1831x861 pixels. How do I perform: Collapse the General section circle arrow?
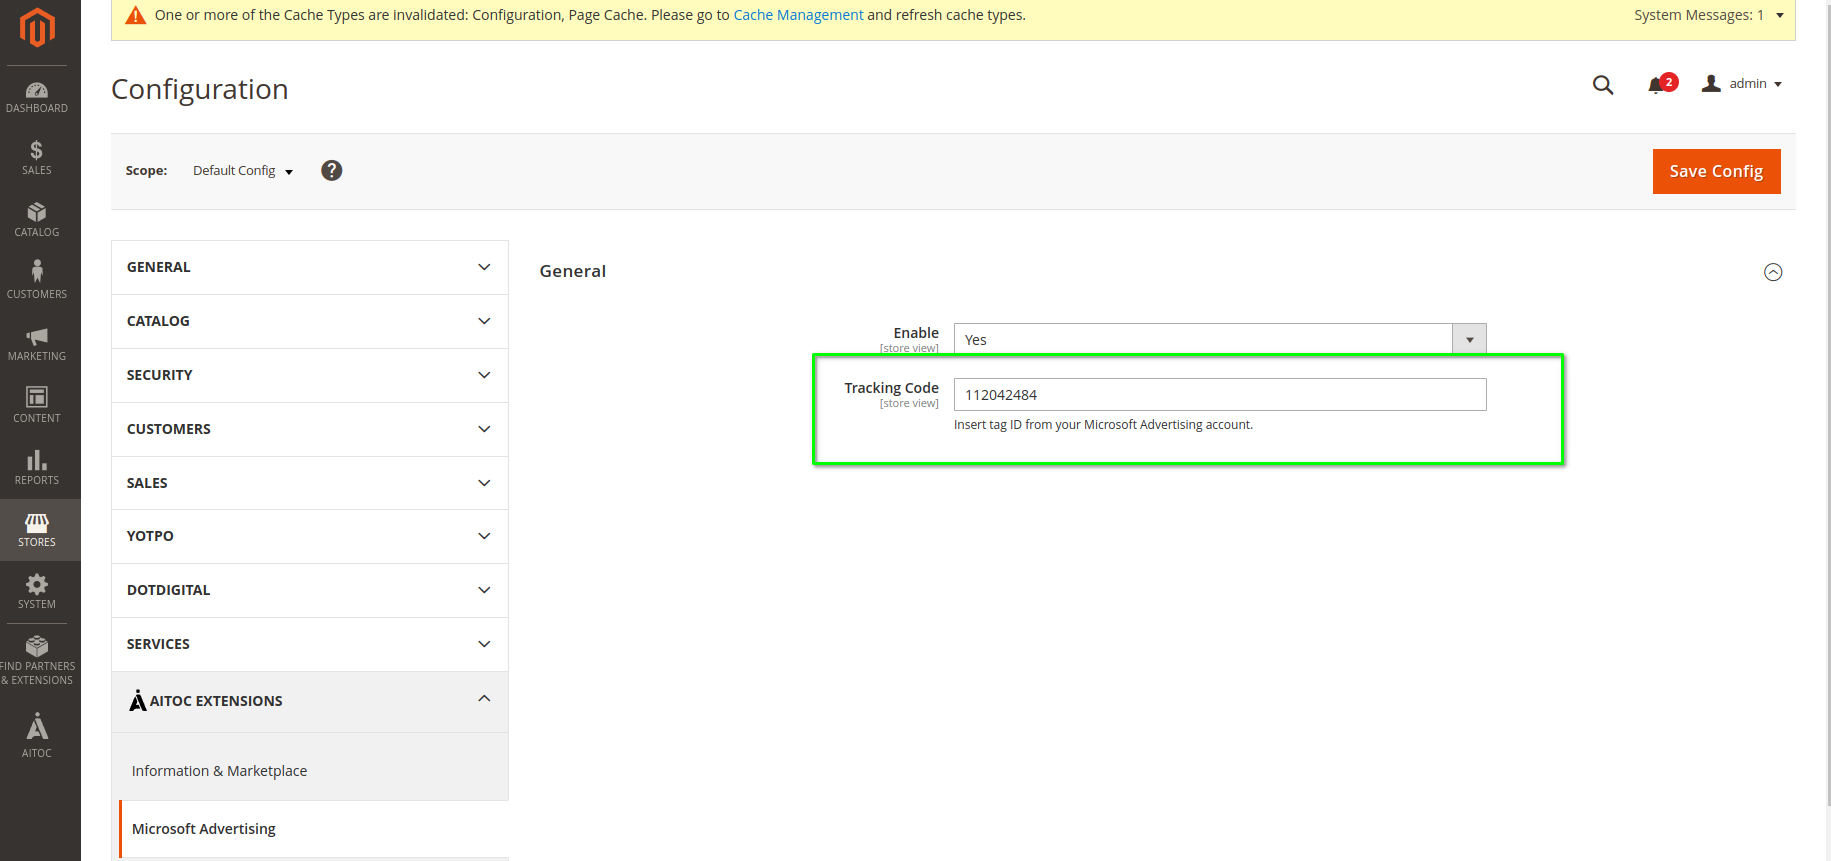pyautogui.click(x=1773, y=272)
